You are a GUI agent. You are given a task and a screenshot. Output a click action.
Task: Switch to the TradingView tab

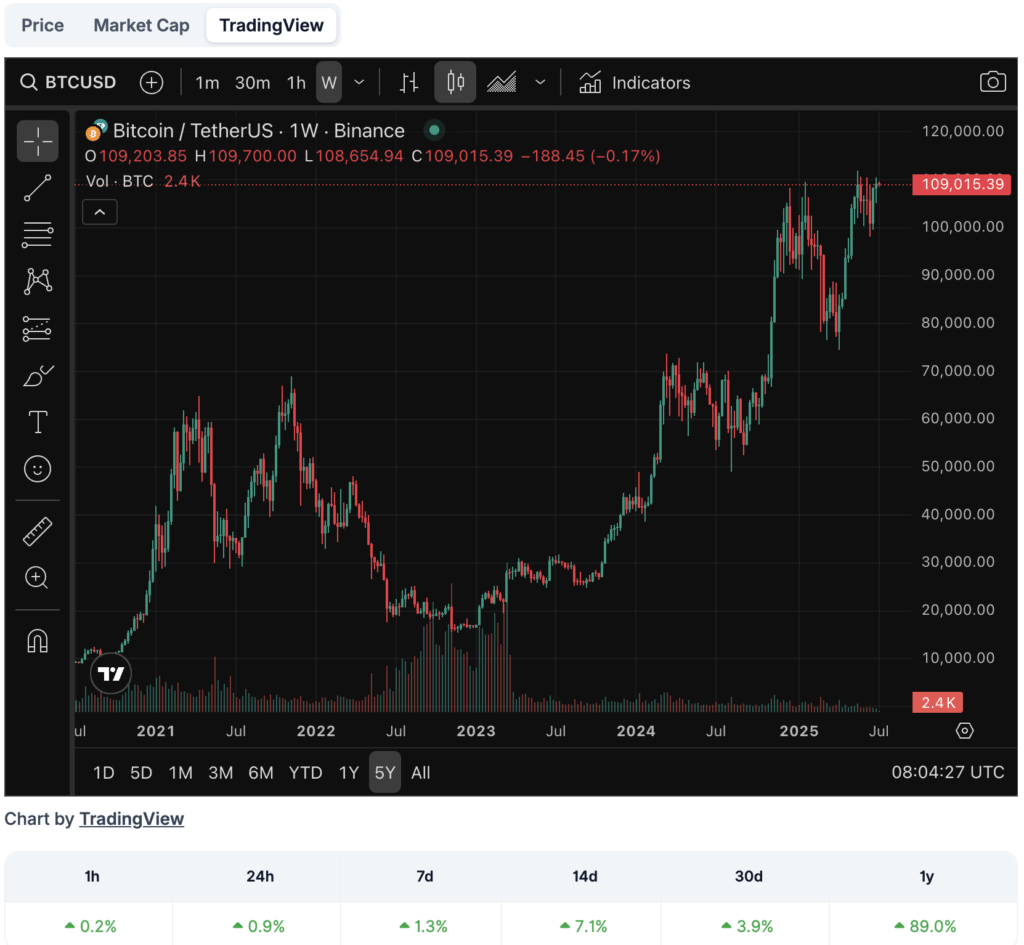point(271,25)
